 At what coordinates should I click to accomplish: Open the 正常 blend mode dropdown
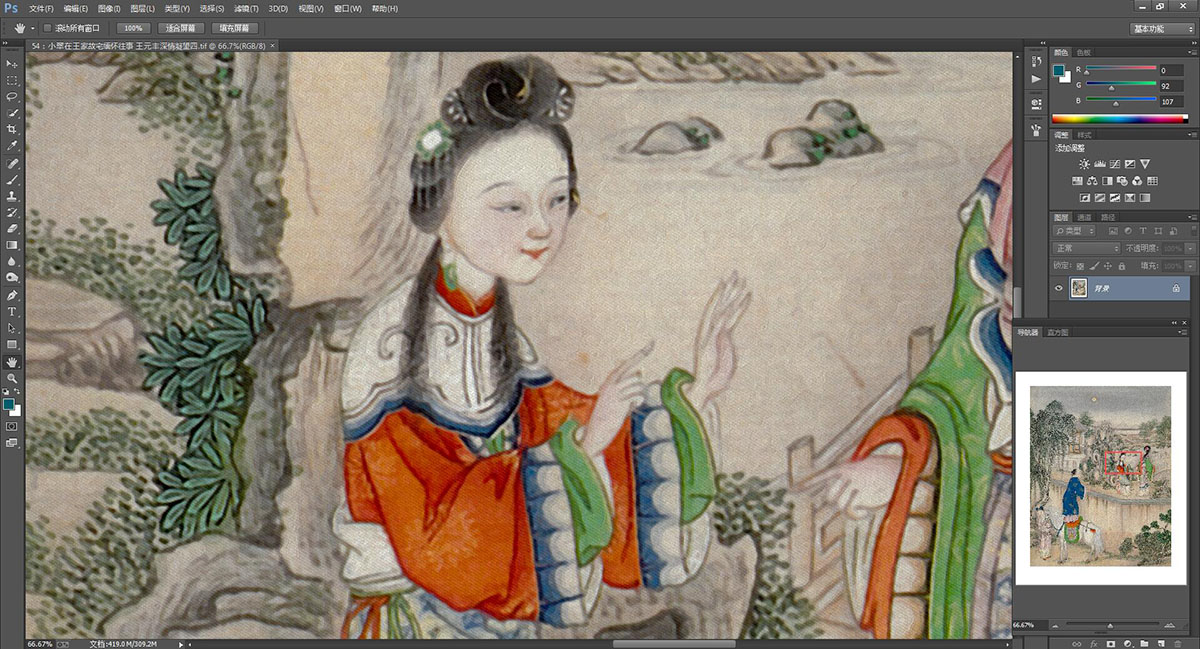[x=1087, y=248]
